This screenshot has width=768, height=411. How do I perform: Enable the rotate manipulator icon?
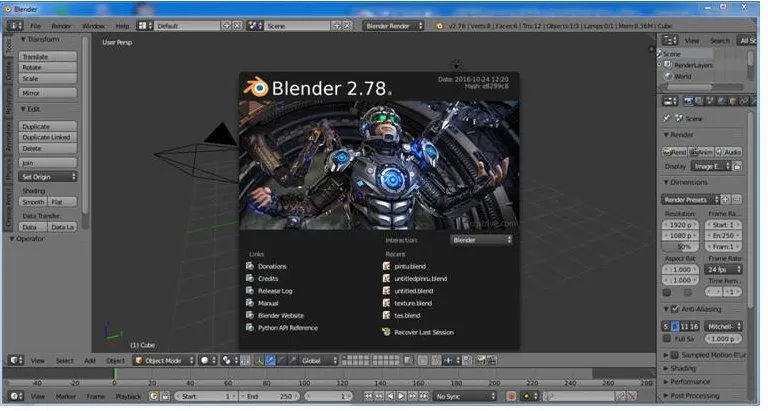tap(282, 361)
